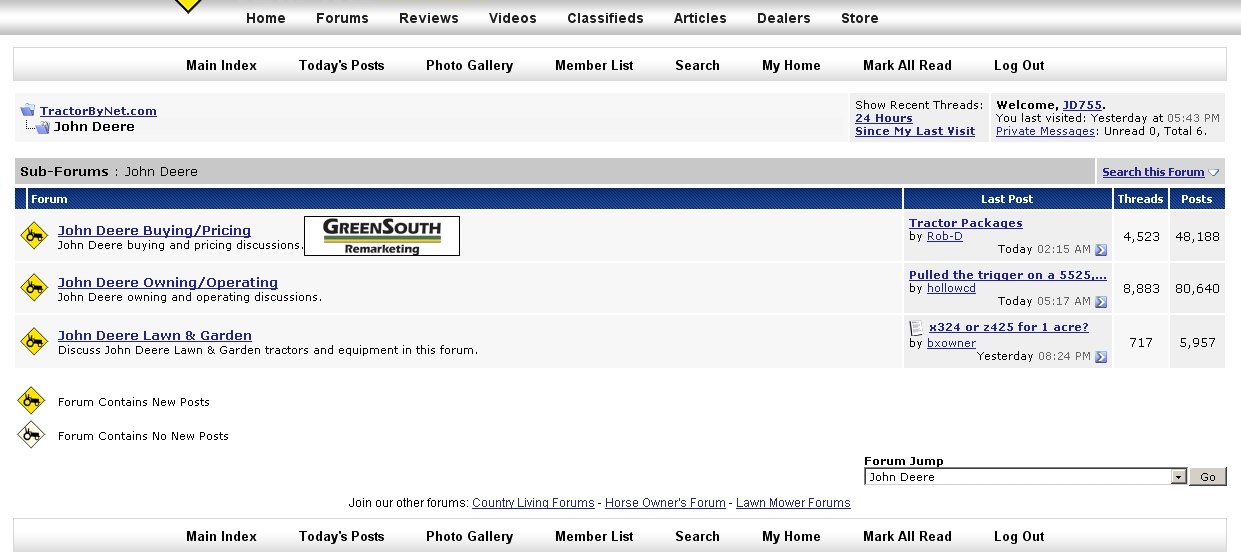Viewport: 1241px width, 557px height.
Task: Open the Dealers section
Action: coord(784,18)
